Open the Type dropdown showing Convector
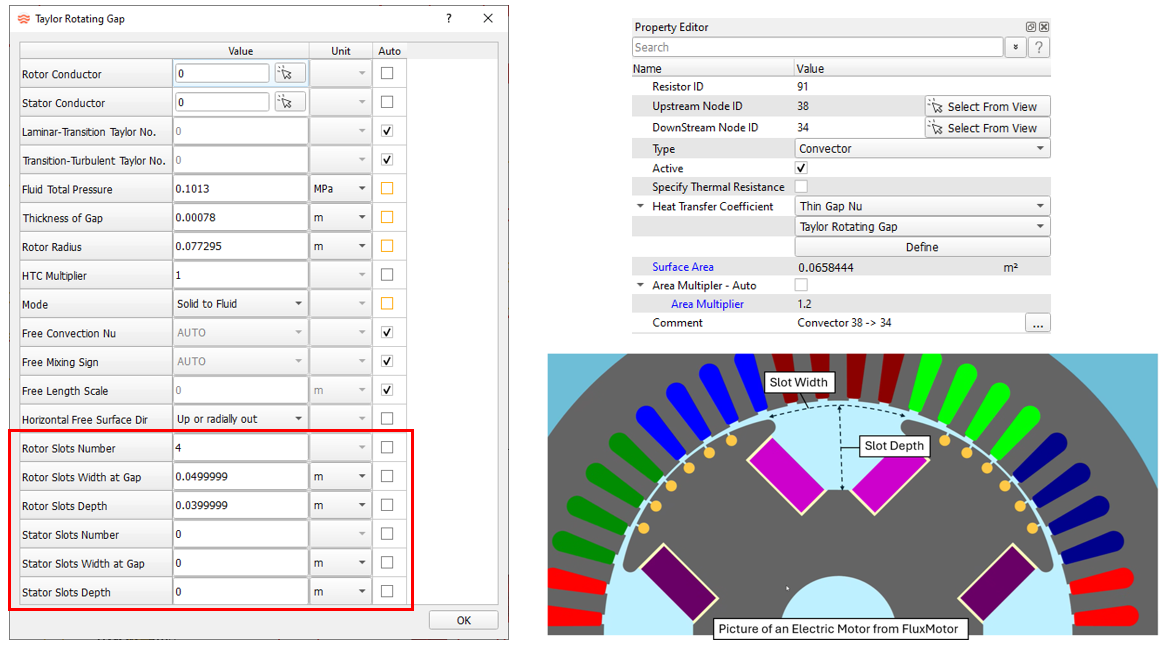1167x650 pixels. point(922,149)
